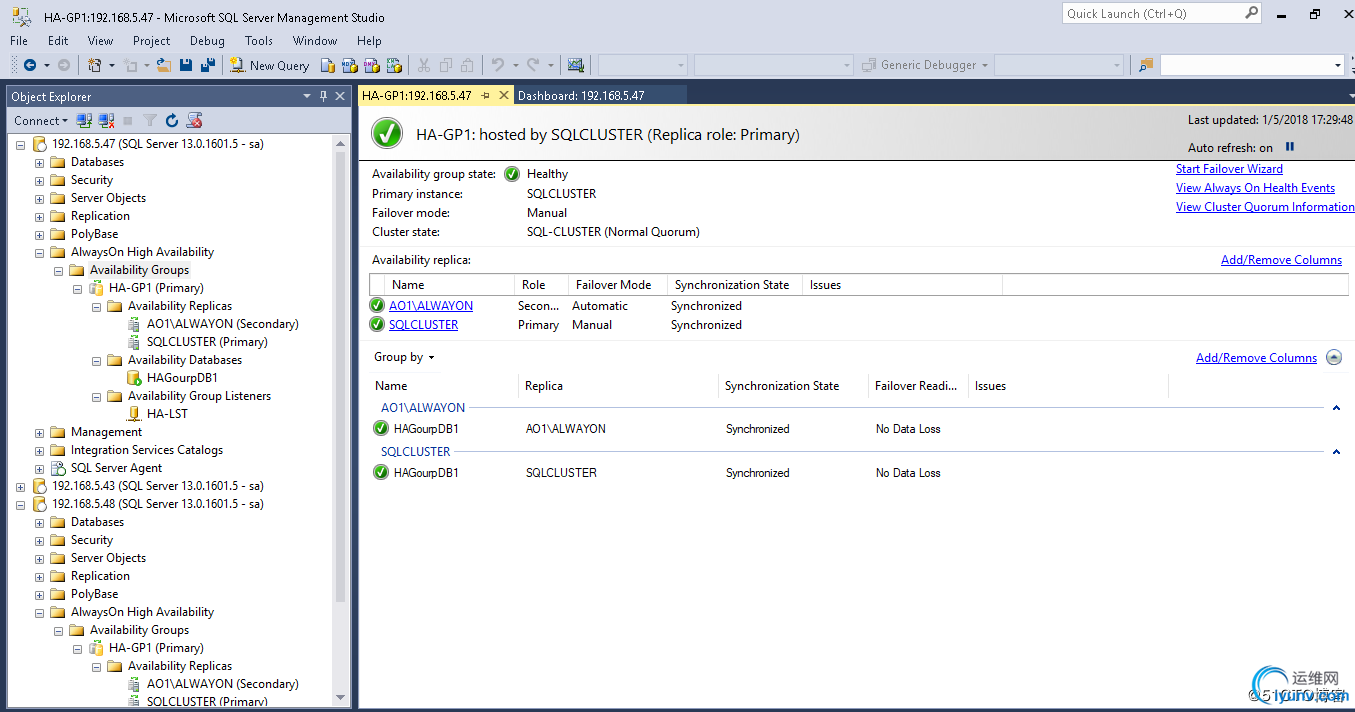The width and height of the screenshot is (1355, 712).
Task: Refresh the Object Explorer tree
Action: pos(172,120)
